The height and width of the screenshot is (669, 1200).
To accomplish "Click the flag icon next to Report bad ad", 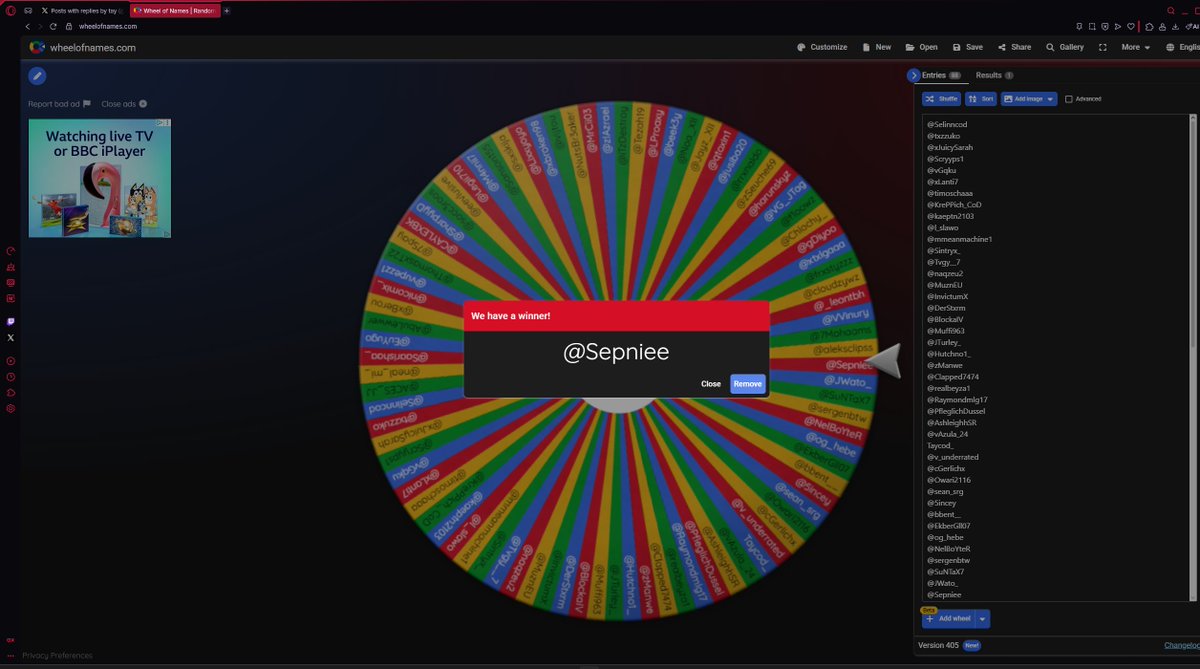I will [87, 104].
